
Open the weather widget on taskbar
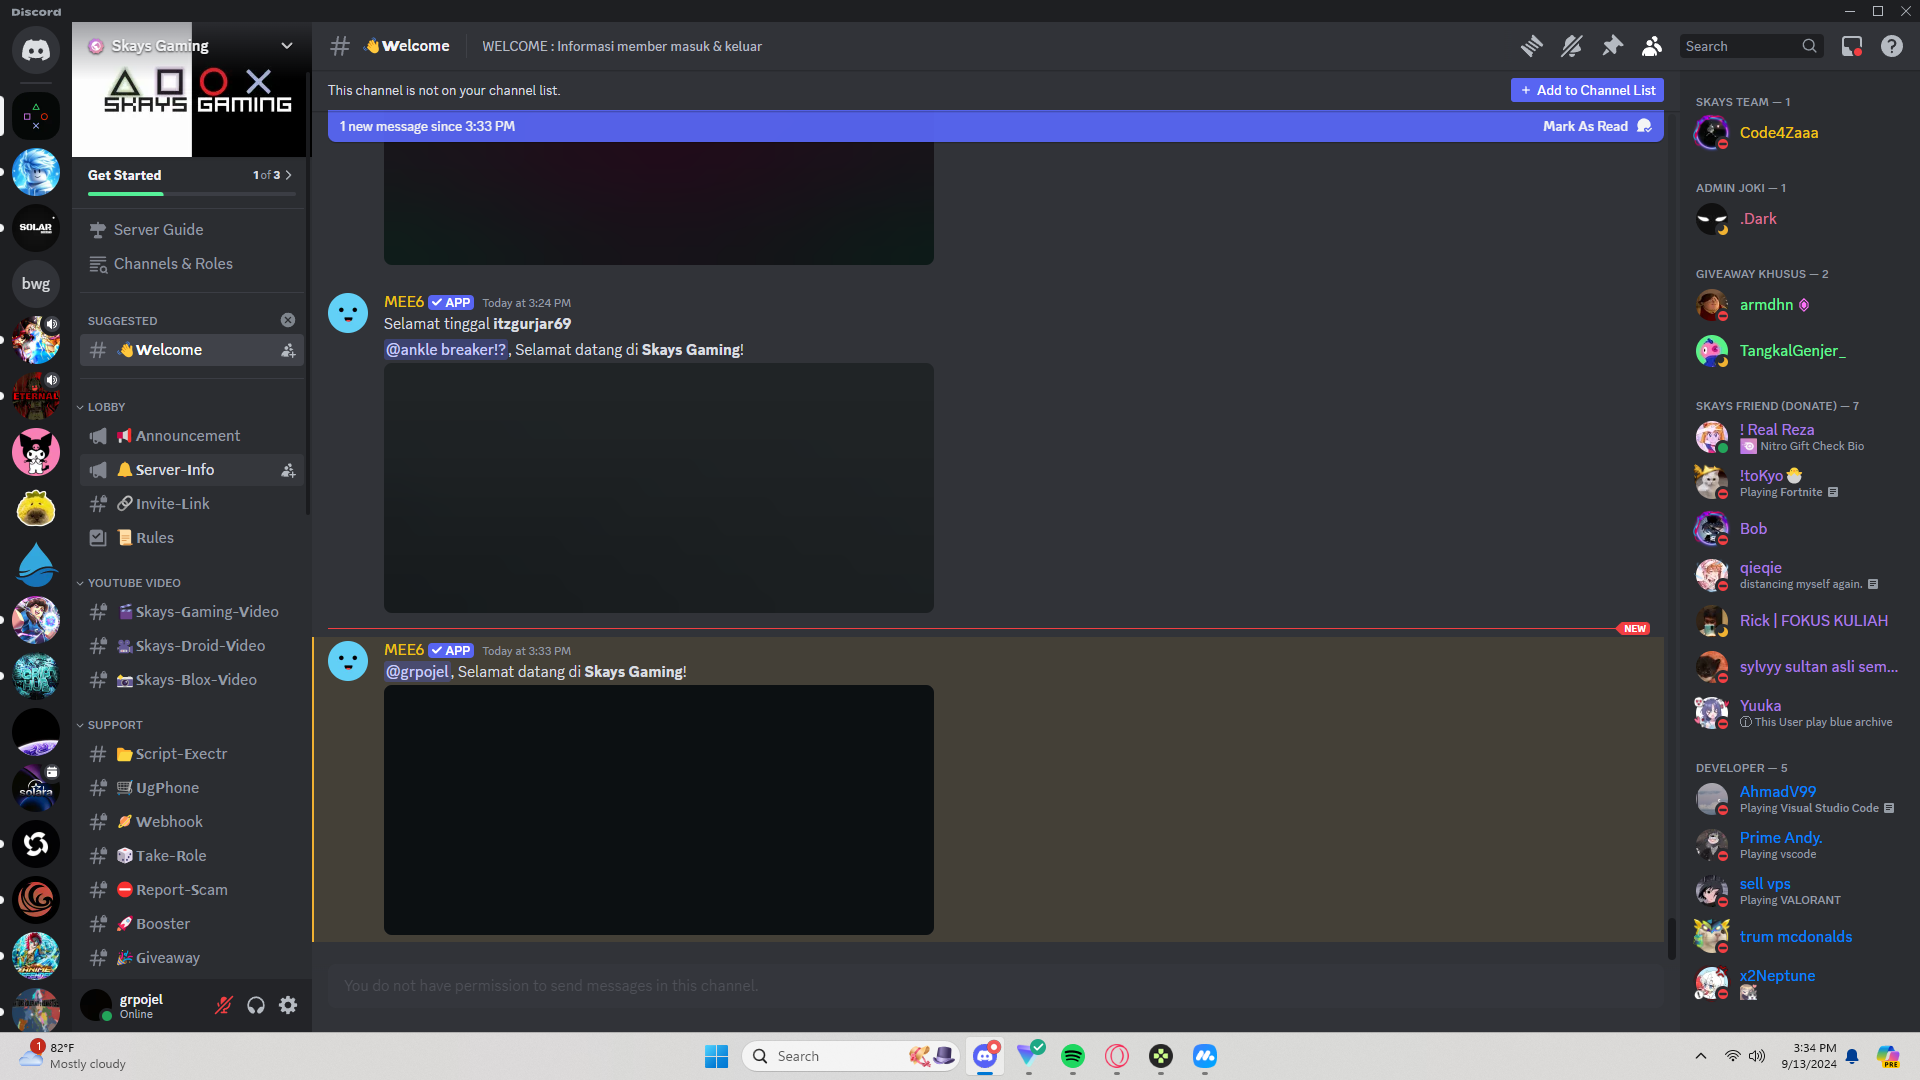73,1056
